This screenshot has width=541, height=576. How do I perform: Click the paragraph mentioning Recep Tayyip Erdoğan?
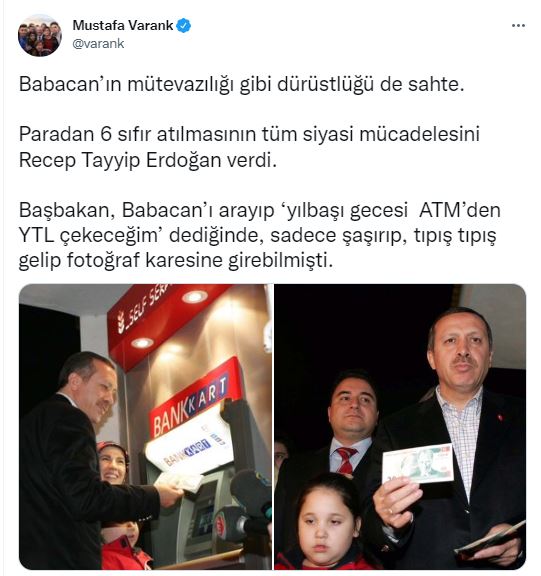[x=249, y=147]
